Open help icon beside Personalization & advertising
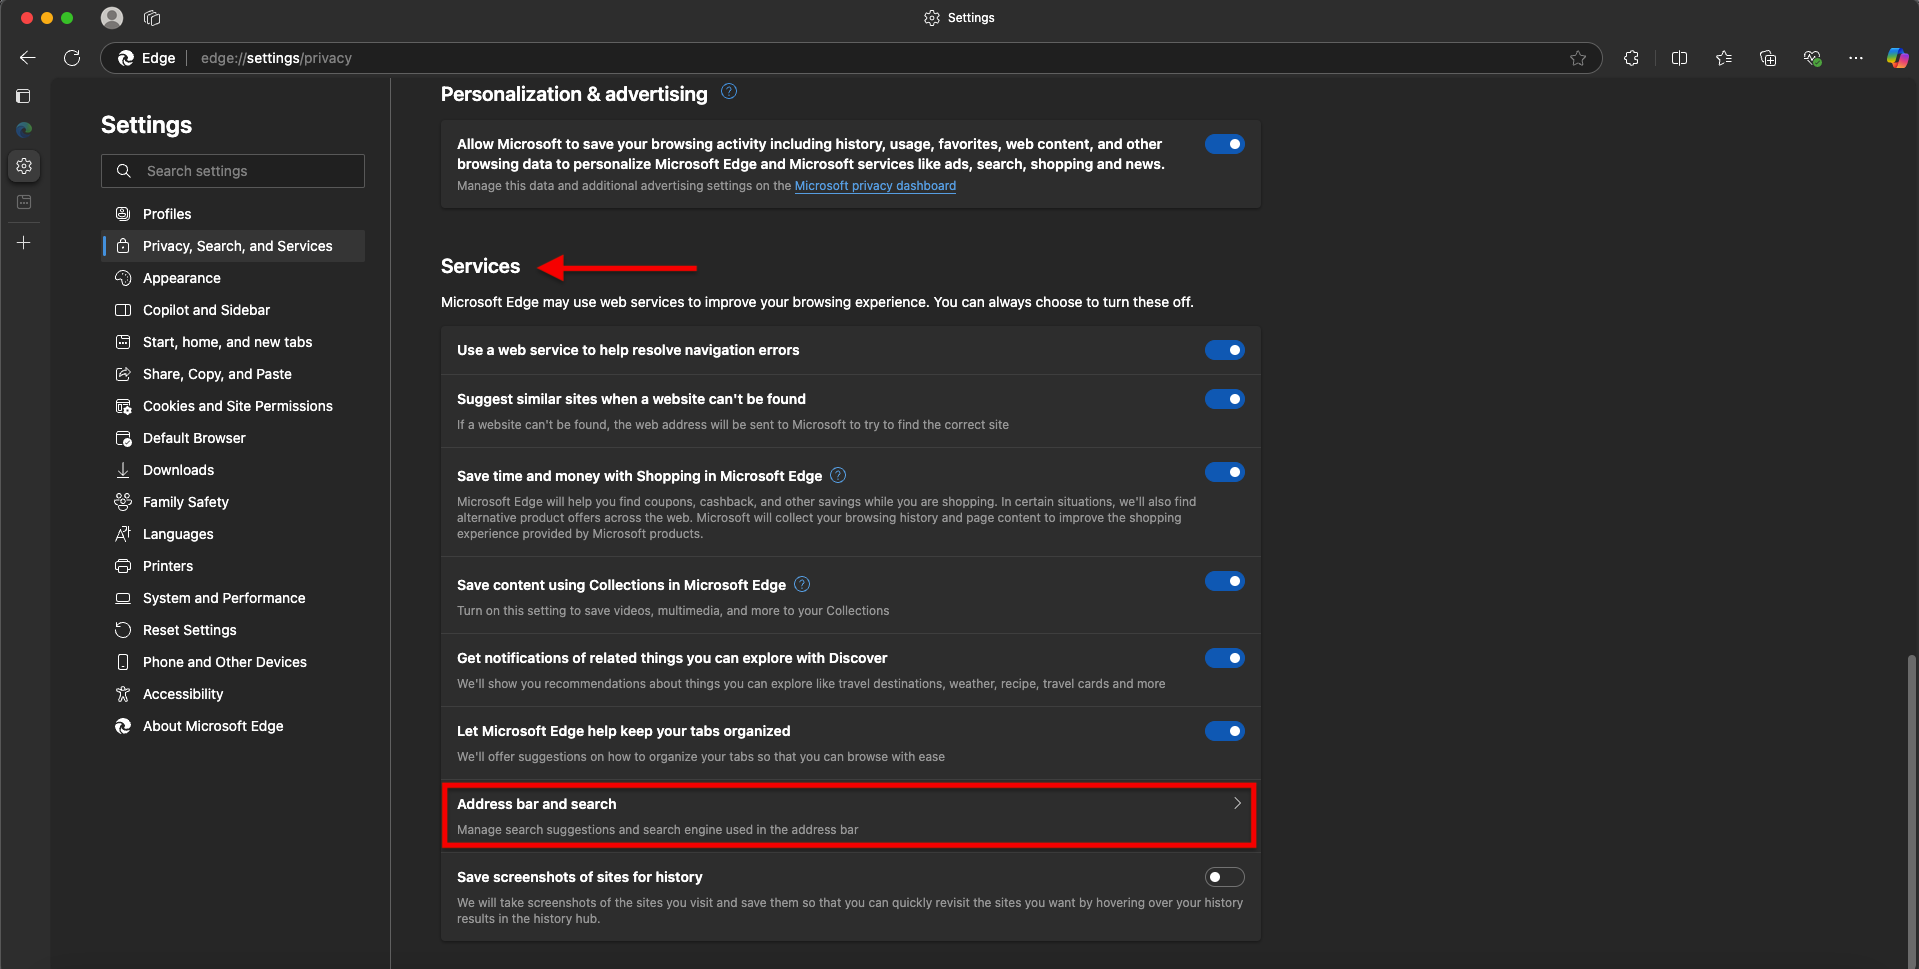This screenshot has width=1919, height=969. [x=729, y=92]
